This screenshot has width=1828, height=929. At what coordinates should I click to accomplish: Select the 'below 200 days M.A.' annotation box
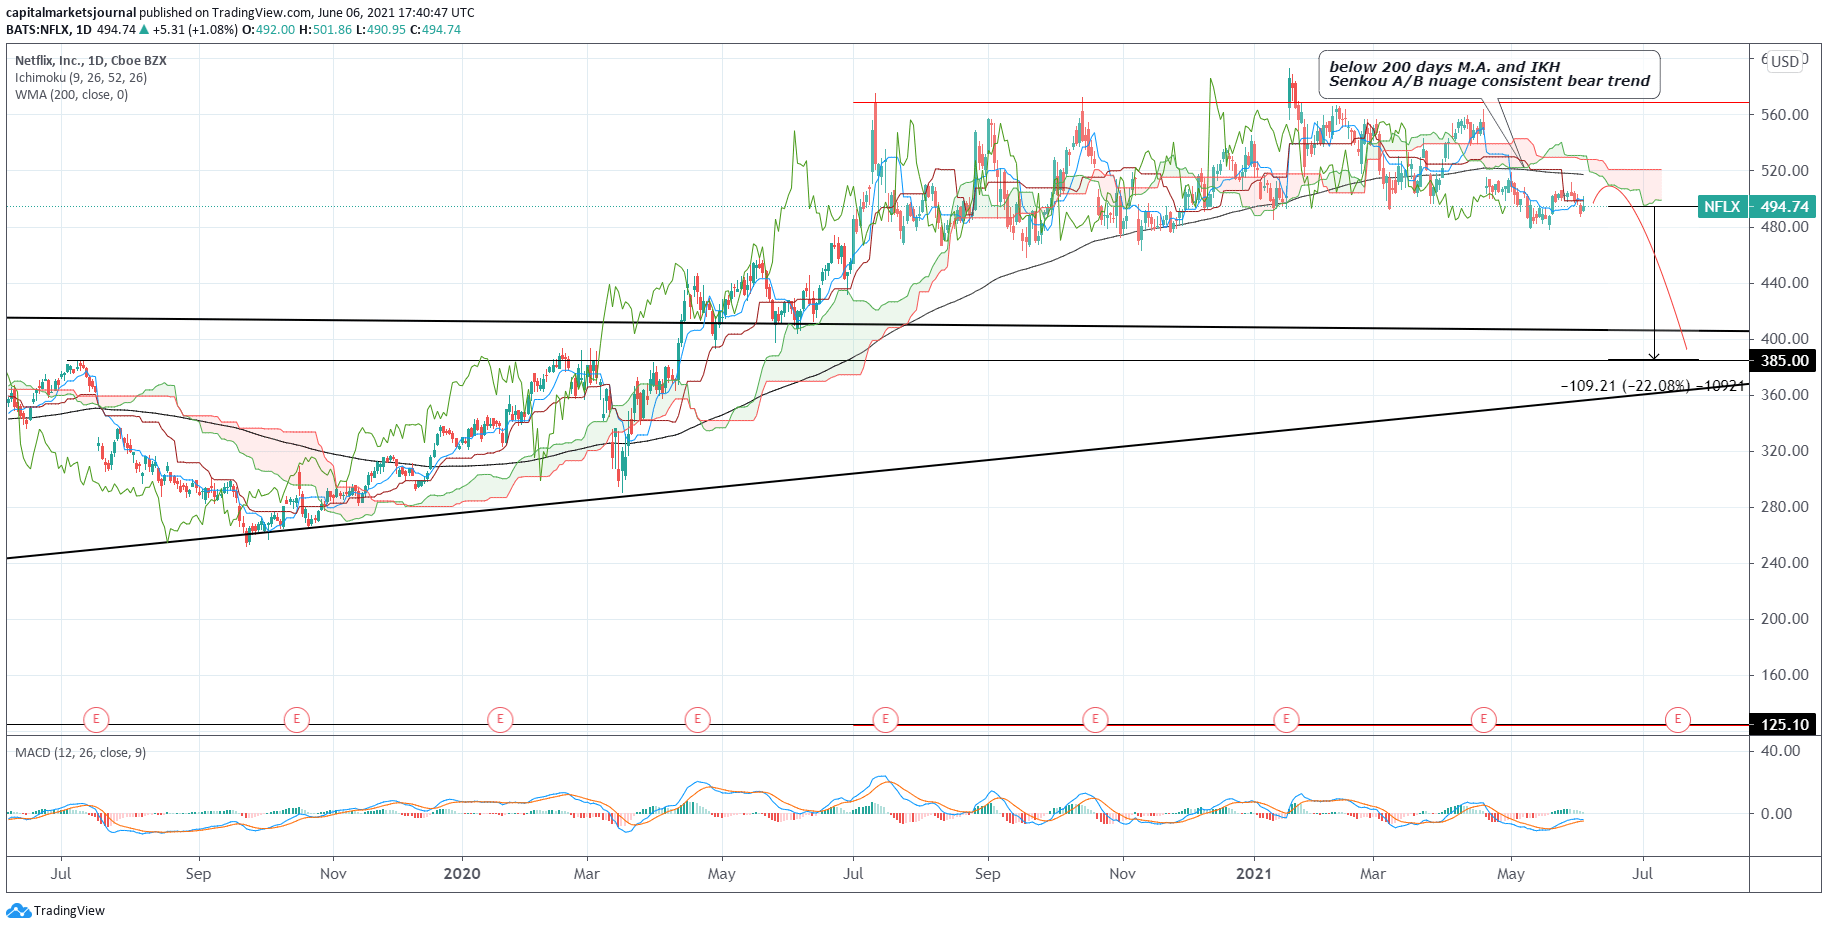click(x=1489, y=75)
